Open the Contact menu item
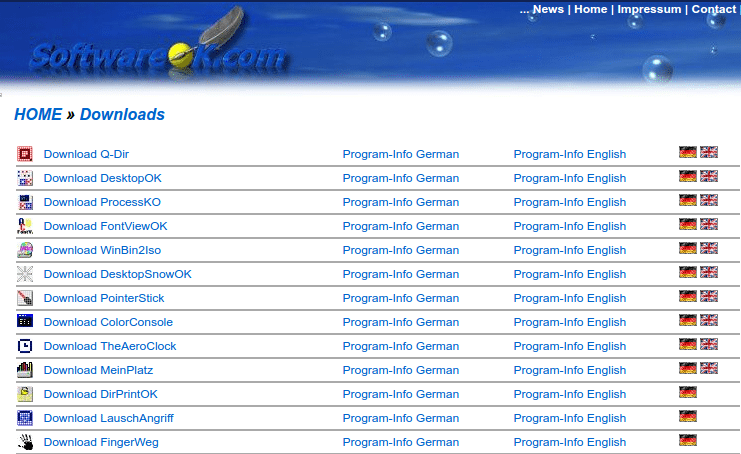 click(714, 9)
